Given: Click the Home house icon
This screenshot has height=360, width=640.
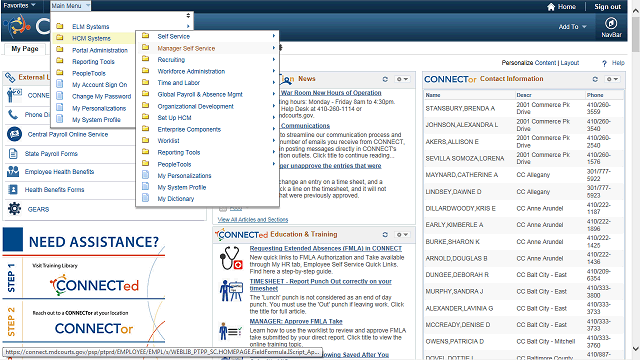Looking at the screenshot, I should coord(551,7).
